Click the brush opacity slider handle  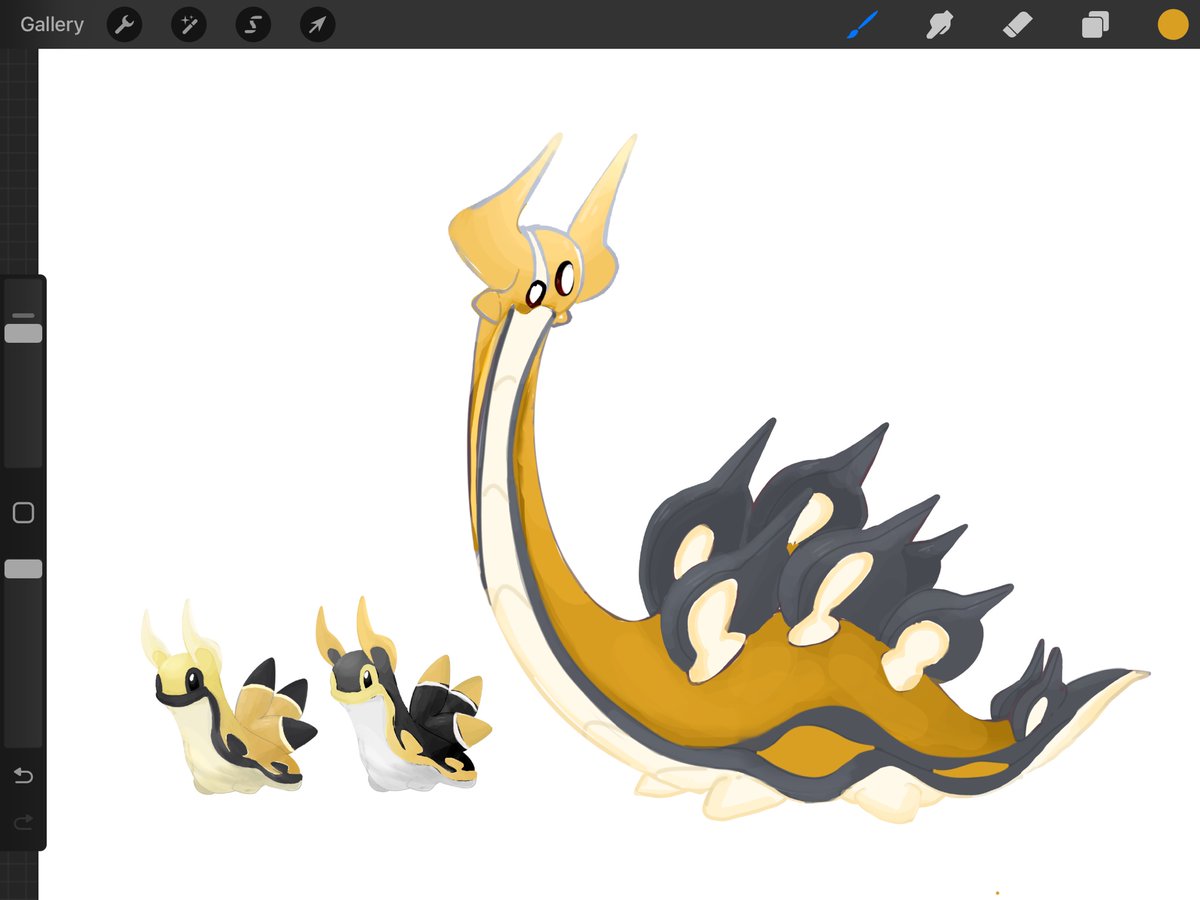23,569
